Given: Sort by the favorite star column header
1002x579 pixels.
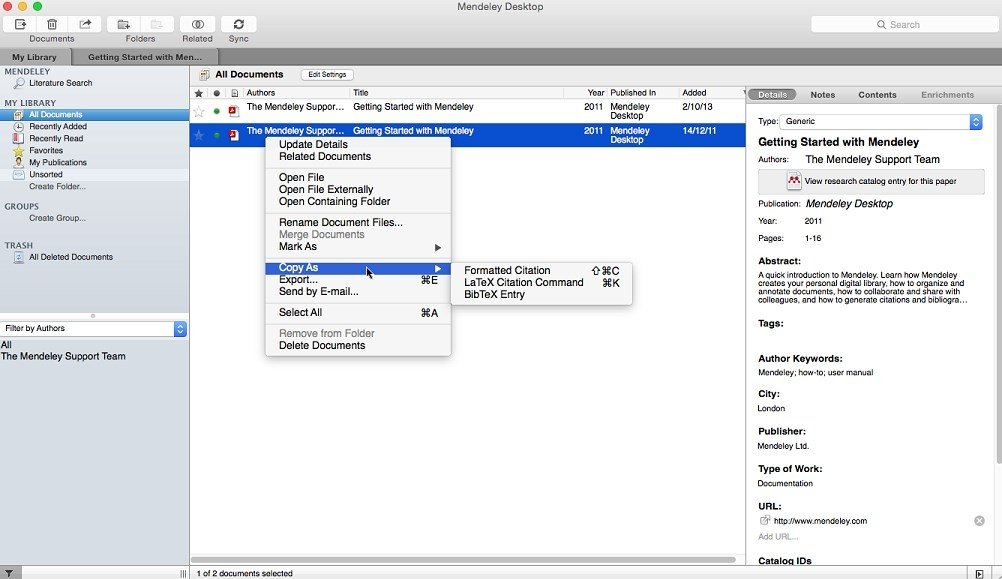Looking at the screenshot, I should coord(199,93).
